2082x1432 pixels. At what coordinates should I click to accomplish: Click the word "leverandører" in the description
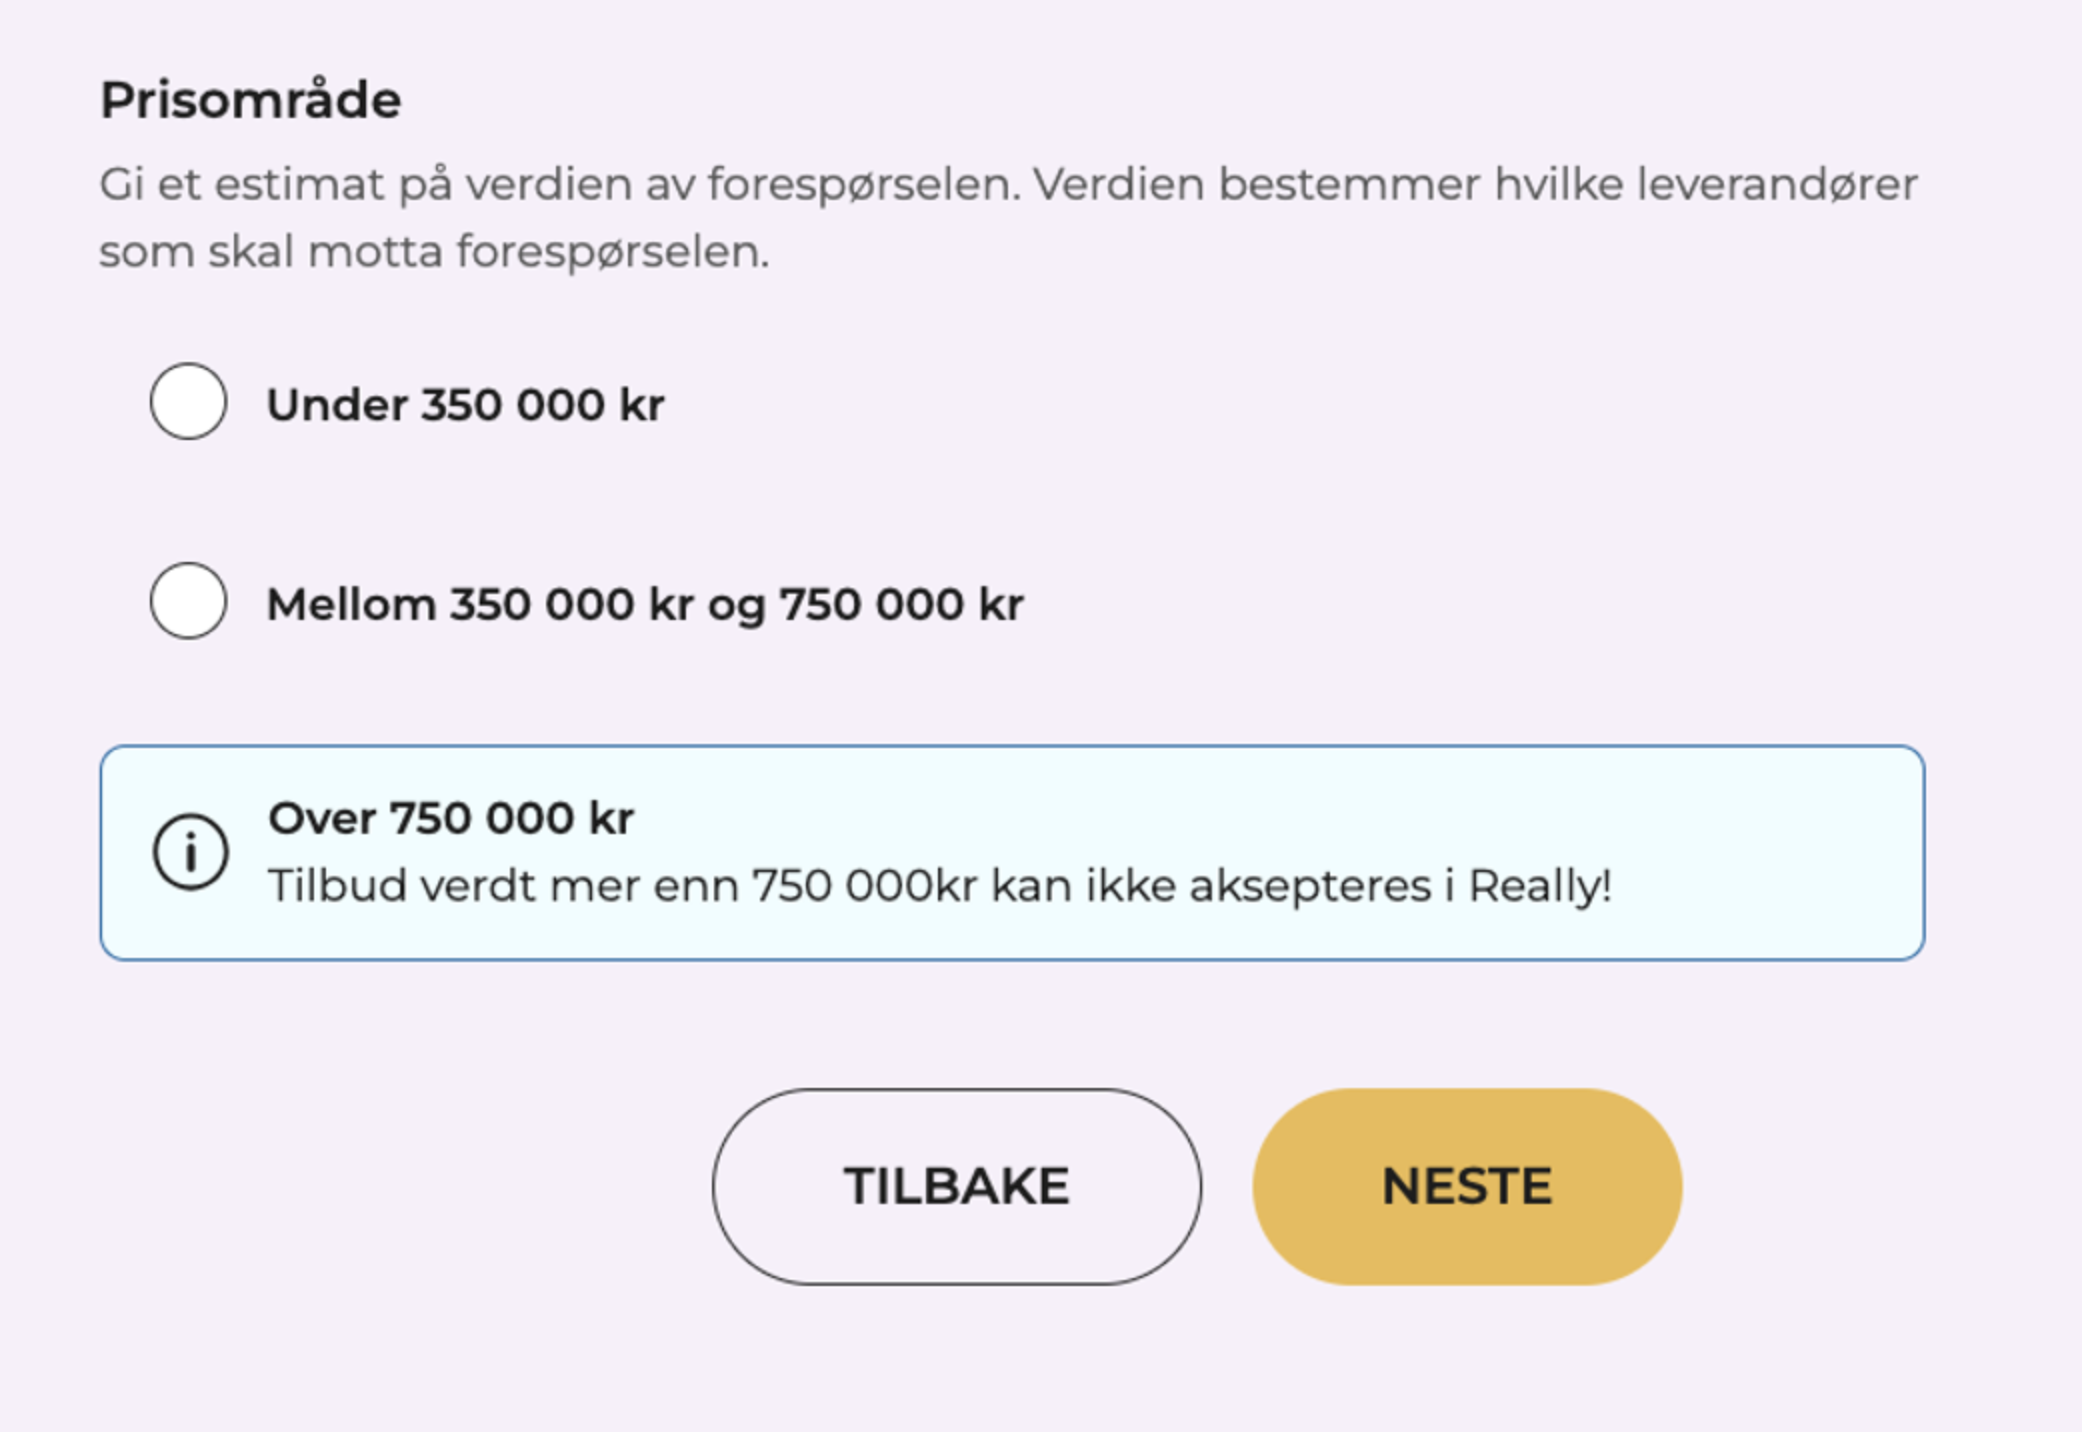click(1777, 185)
